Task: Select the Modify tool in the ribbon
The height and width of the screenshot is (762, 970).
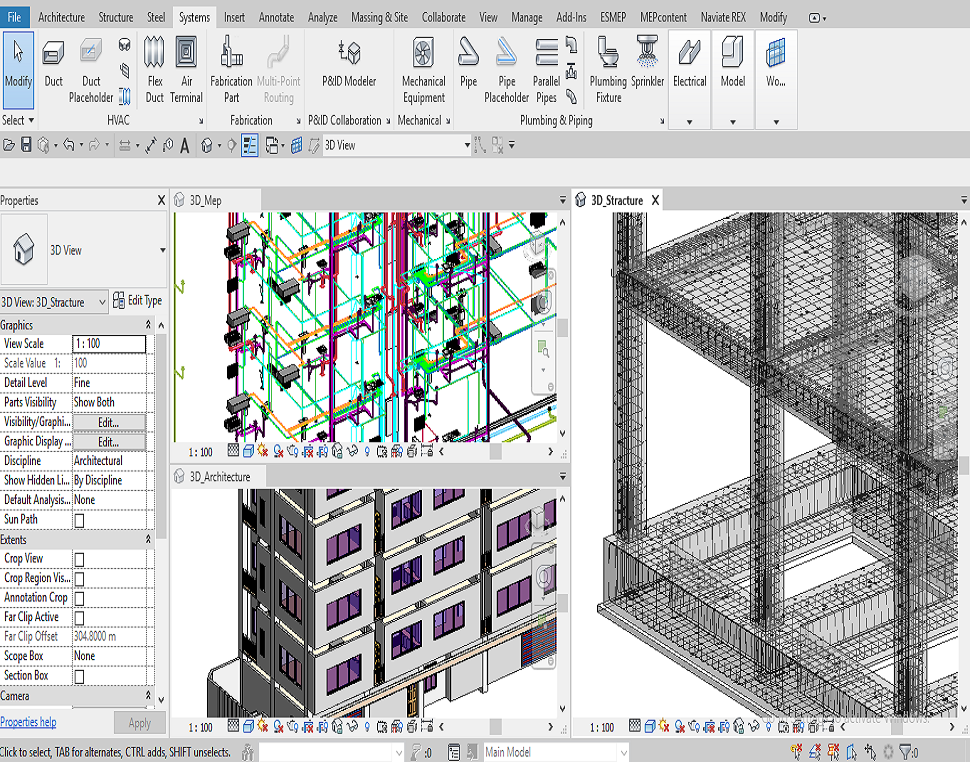Action: (18, 71)
